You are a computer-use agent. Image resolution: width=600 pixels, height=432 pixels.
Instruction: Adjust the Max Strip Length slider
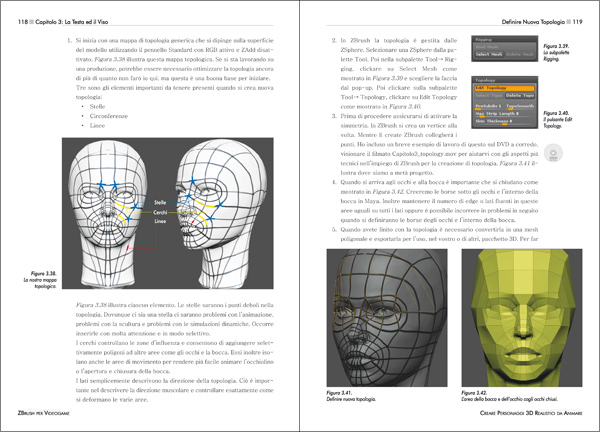[504, 114]
